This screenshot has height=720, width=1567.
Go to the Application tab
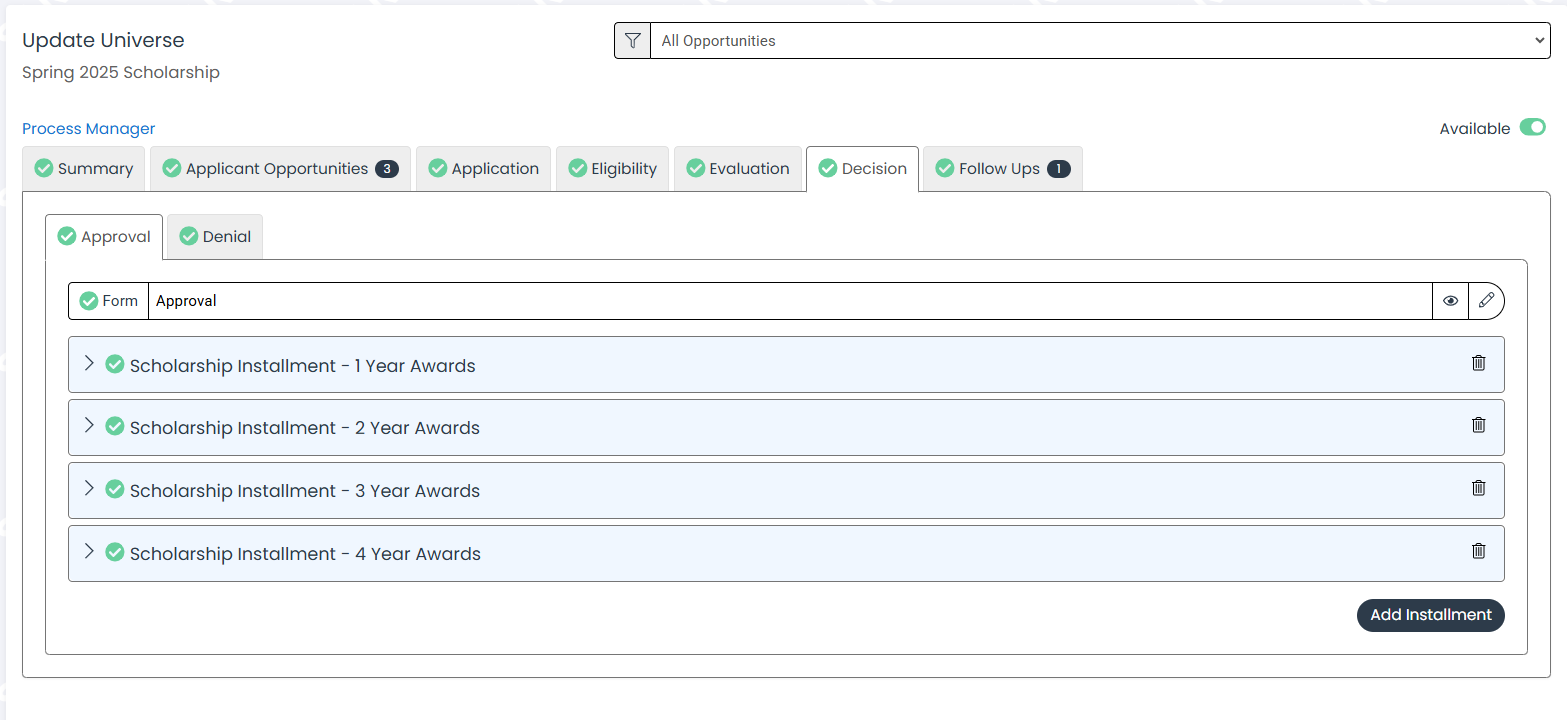tap(483, 169)
